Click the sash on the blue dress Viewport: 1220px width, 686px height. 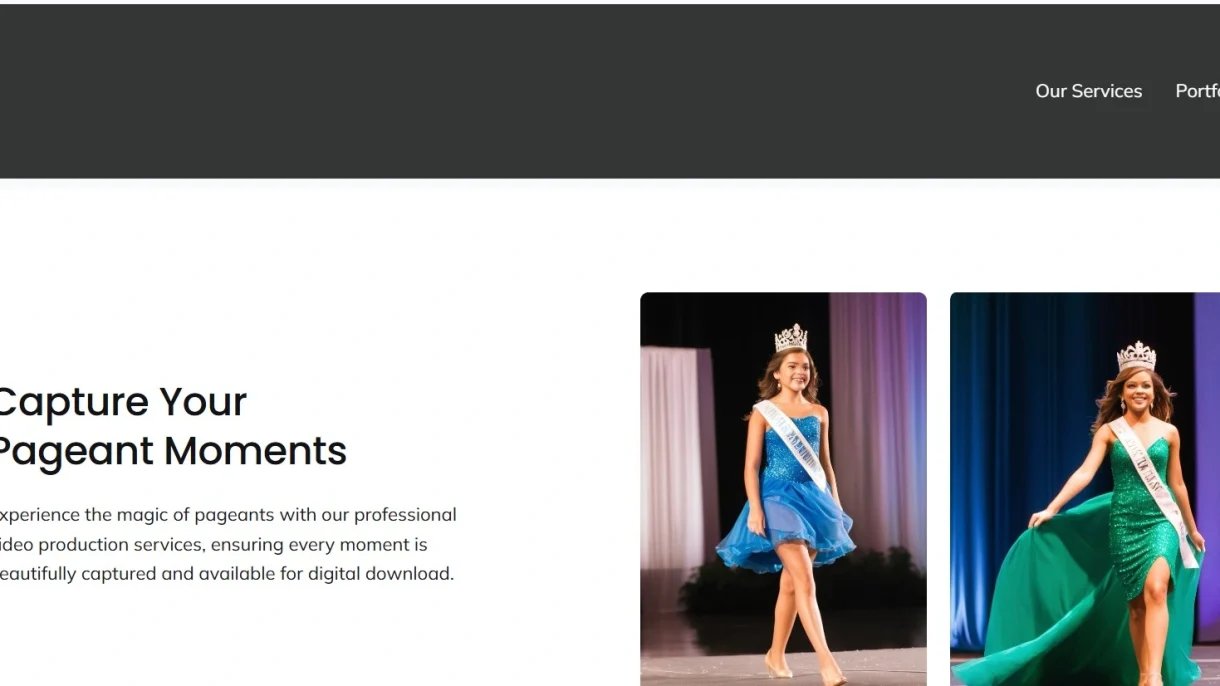pyautogui.click(x=791, y=445)
